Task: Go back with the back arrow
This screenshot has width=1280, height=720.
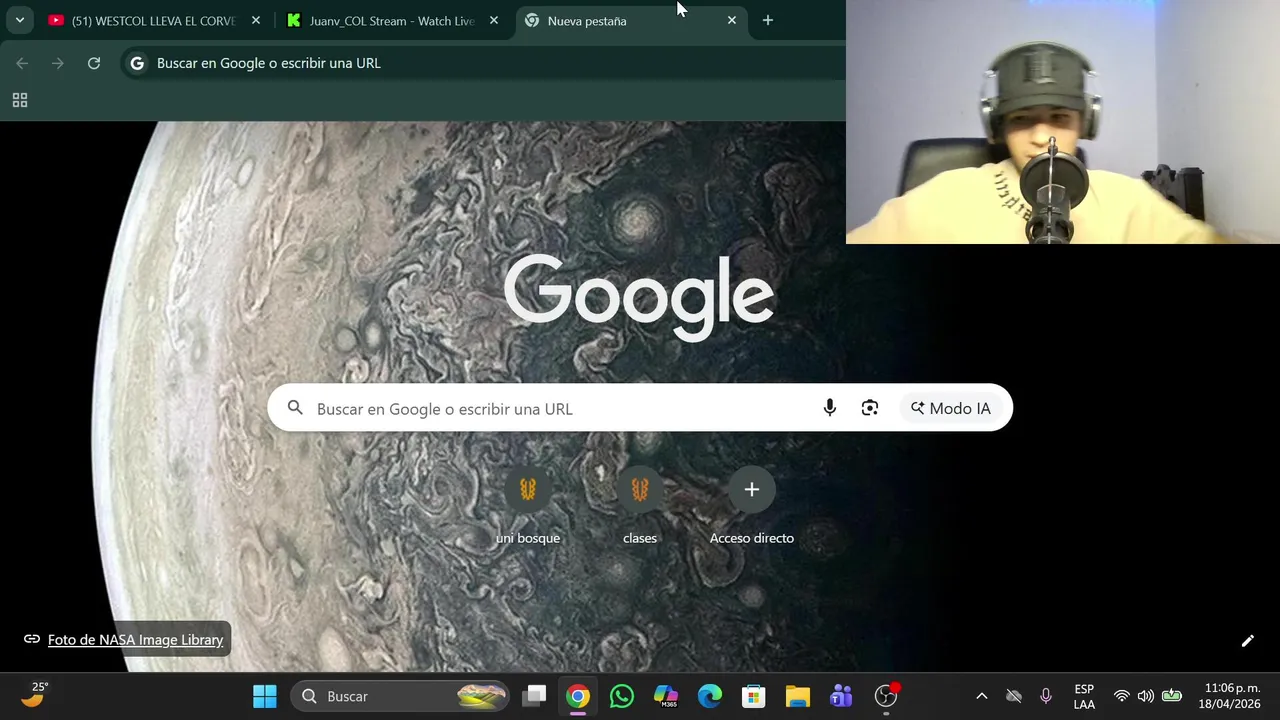Action: 22,63
